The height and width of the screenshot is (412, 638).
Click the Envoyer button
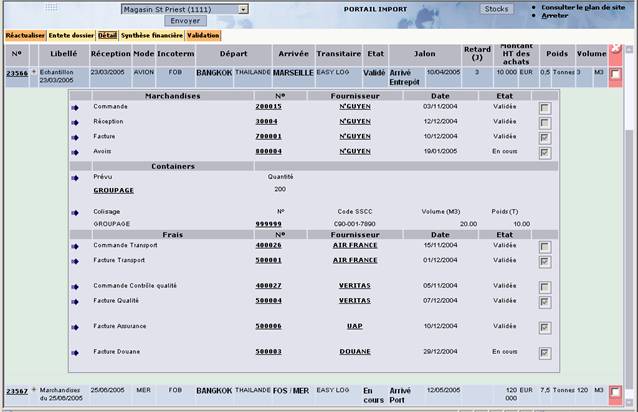click(185, 21)
